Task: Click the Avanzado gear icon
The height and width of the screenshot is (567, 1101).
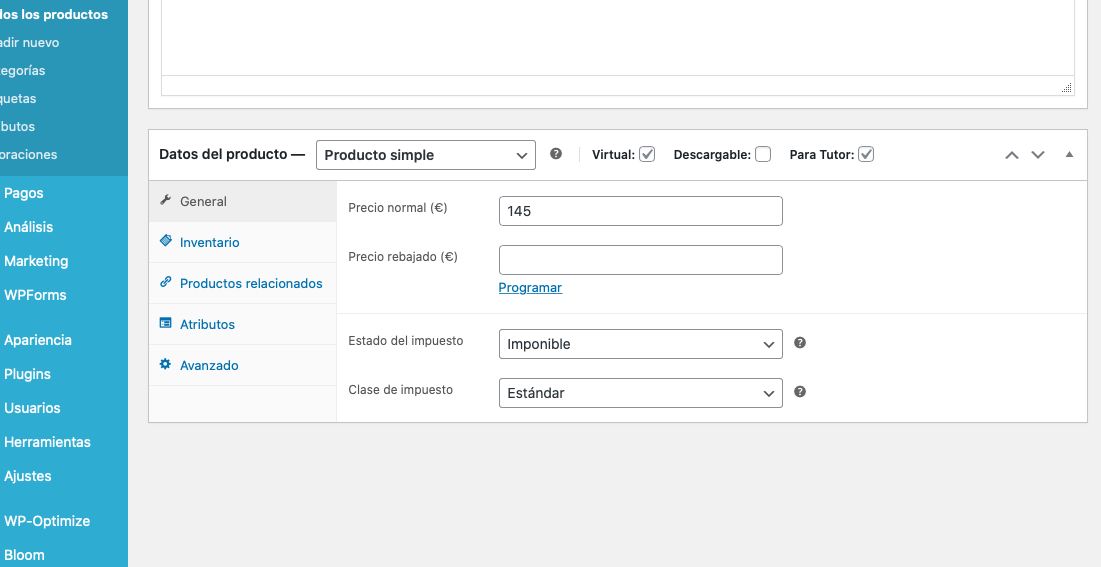Action: tap(166, 364)
